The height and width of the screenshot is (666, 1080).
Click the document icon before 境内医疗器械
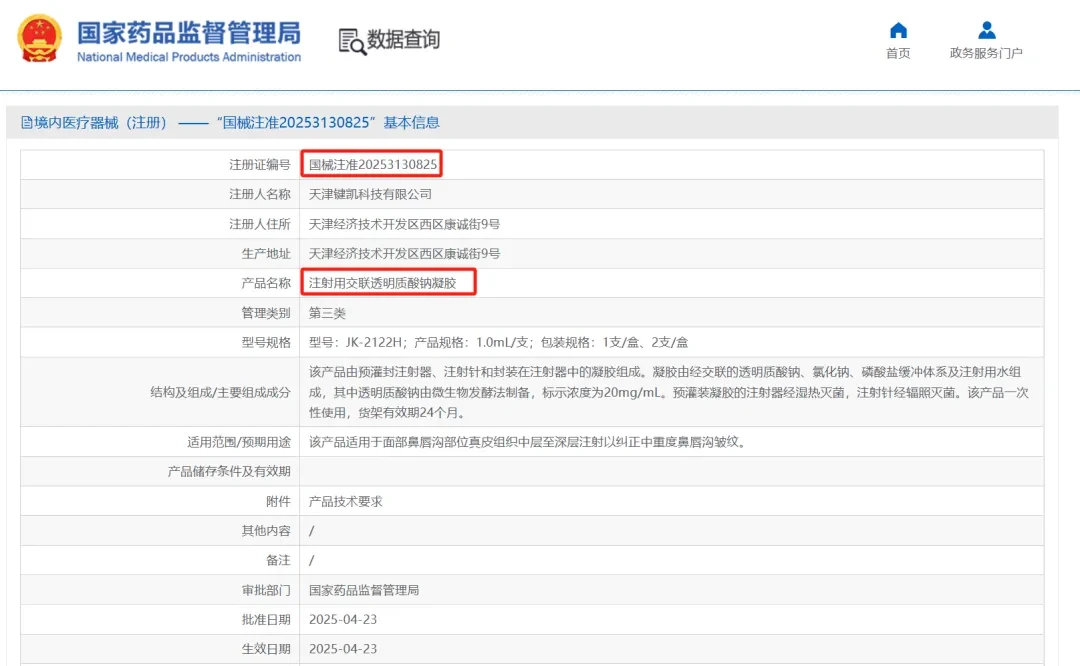tap(26, 123)
